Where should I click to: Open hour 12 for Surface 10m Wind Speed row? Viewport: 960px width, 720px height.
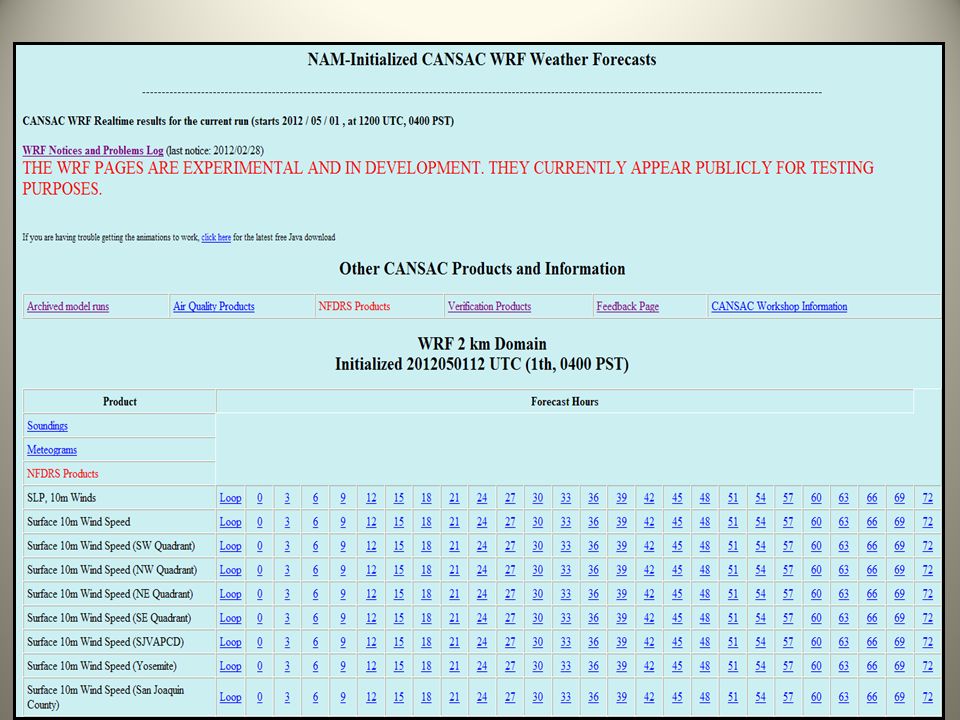click(371, 522)
